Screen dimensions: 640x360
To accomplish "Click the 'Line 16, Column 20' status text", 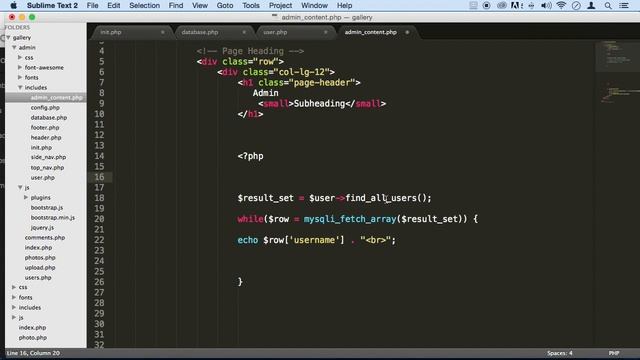I will (33, 353).
